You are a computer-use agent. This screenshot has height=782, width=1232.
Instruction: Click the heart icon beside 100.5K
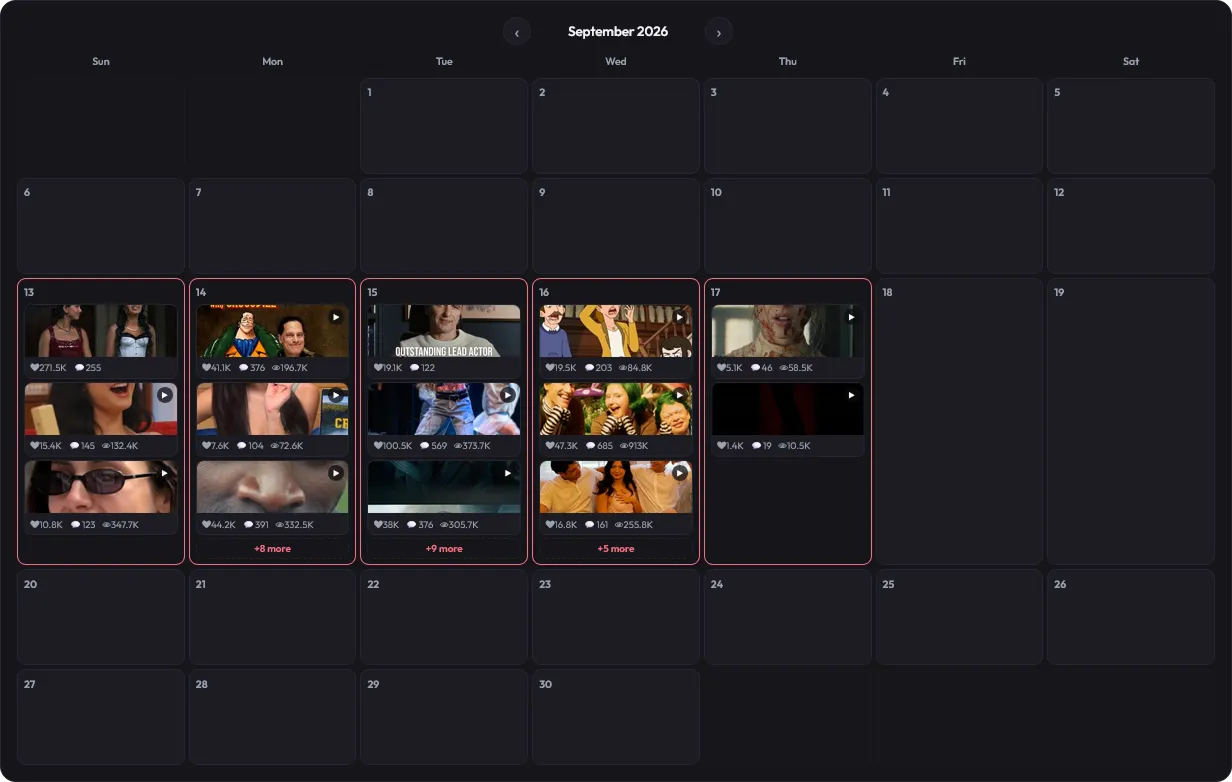click(x=379, y=446)
